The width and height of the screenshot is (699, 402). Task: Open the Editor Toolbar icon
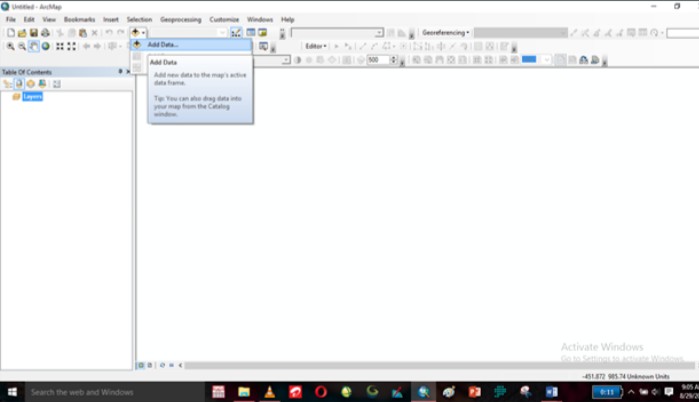pyautogui.click(x=236, y=33)
